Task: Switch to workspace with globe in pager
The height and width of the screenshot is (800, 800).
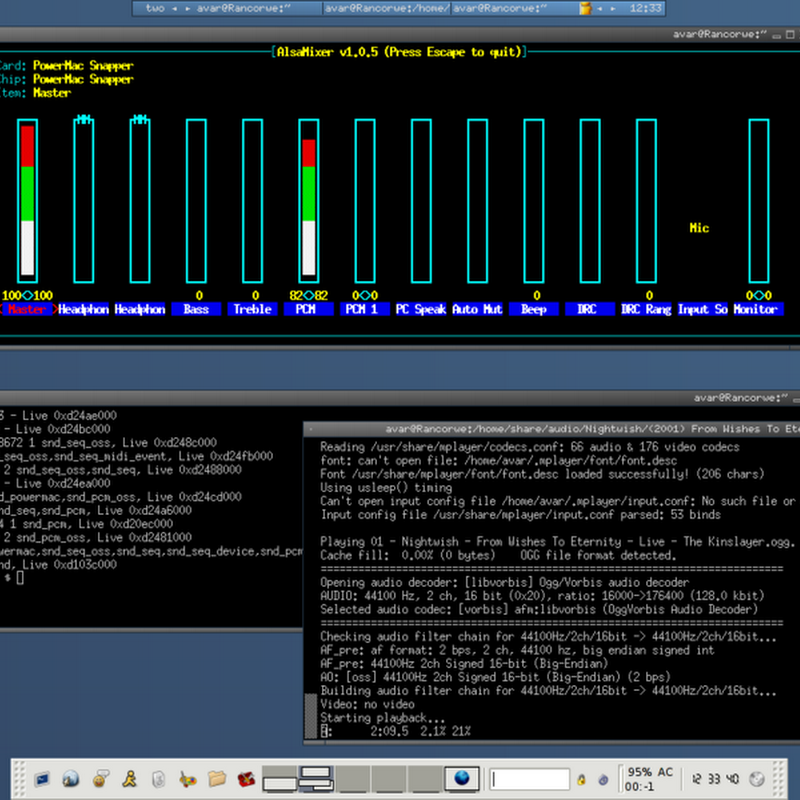Action: [x=461, y=778]
